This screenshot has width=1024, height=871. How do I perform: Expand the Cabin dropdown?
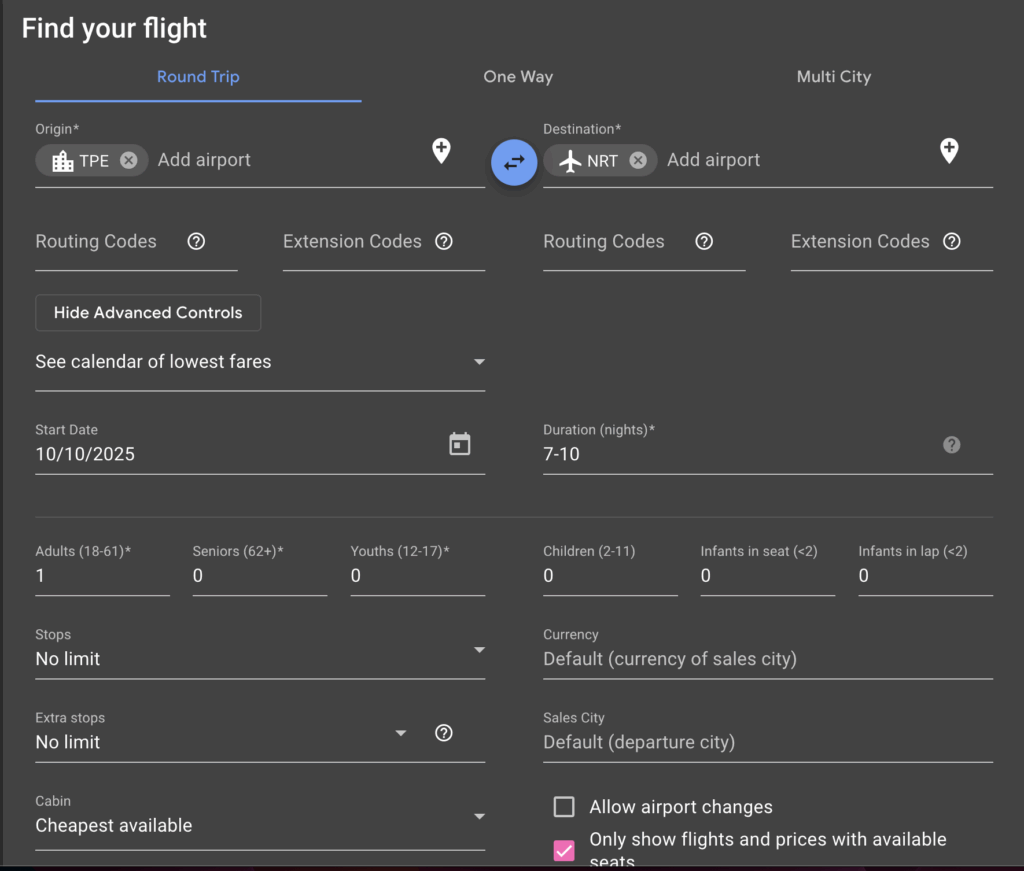click(260, 825)
